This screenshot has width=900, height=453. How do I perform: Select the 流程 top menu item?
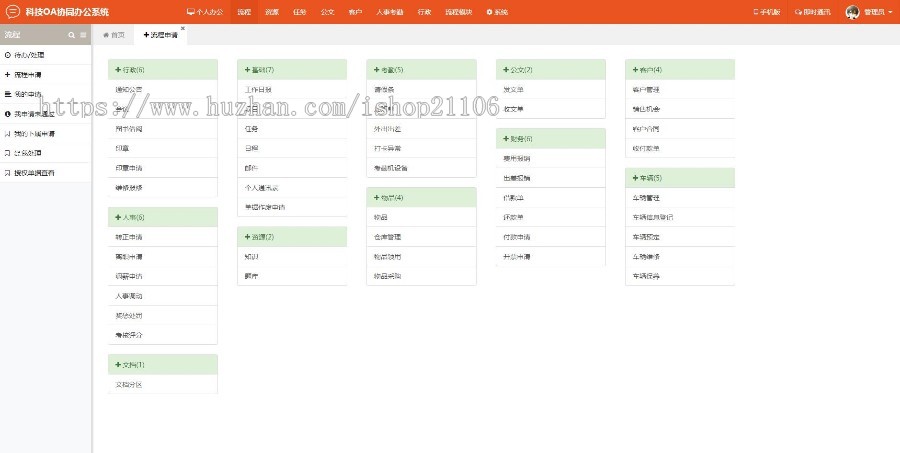click(245, 11)
